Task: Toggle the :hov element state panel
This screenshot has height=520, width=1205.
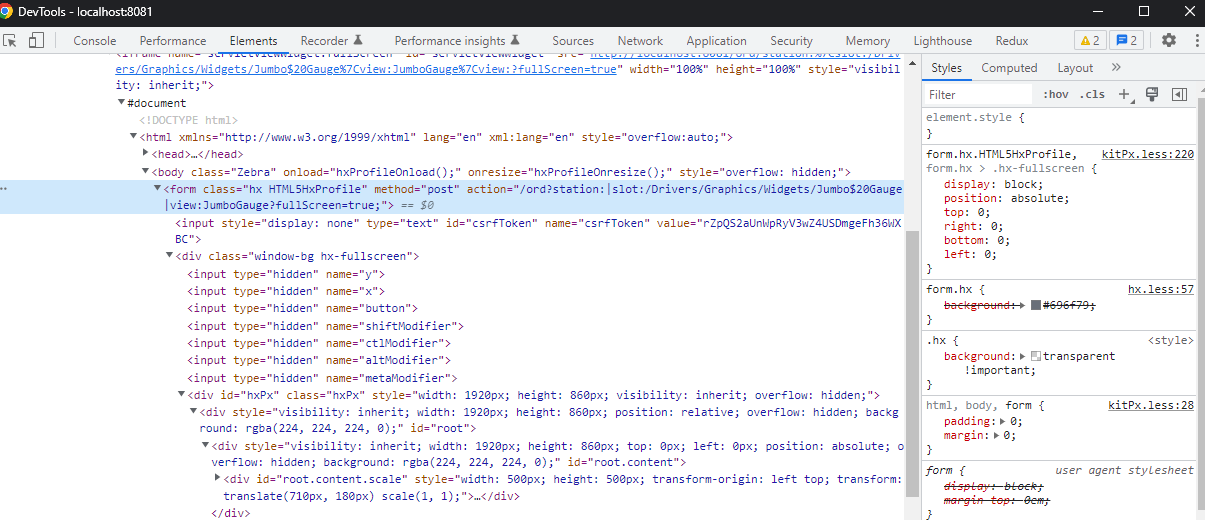Action: coord(1055,94)
